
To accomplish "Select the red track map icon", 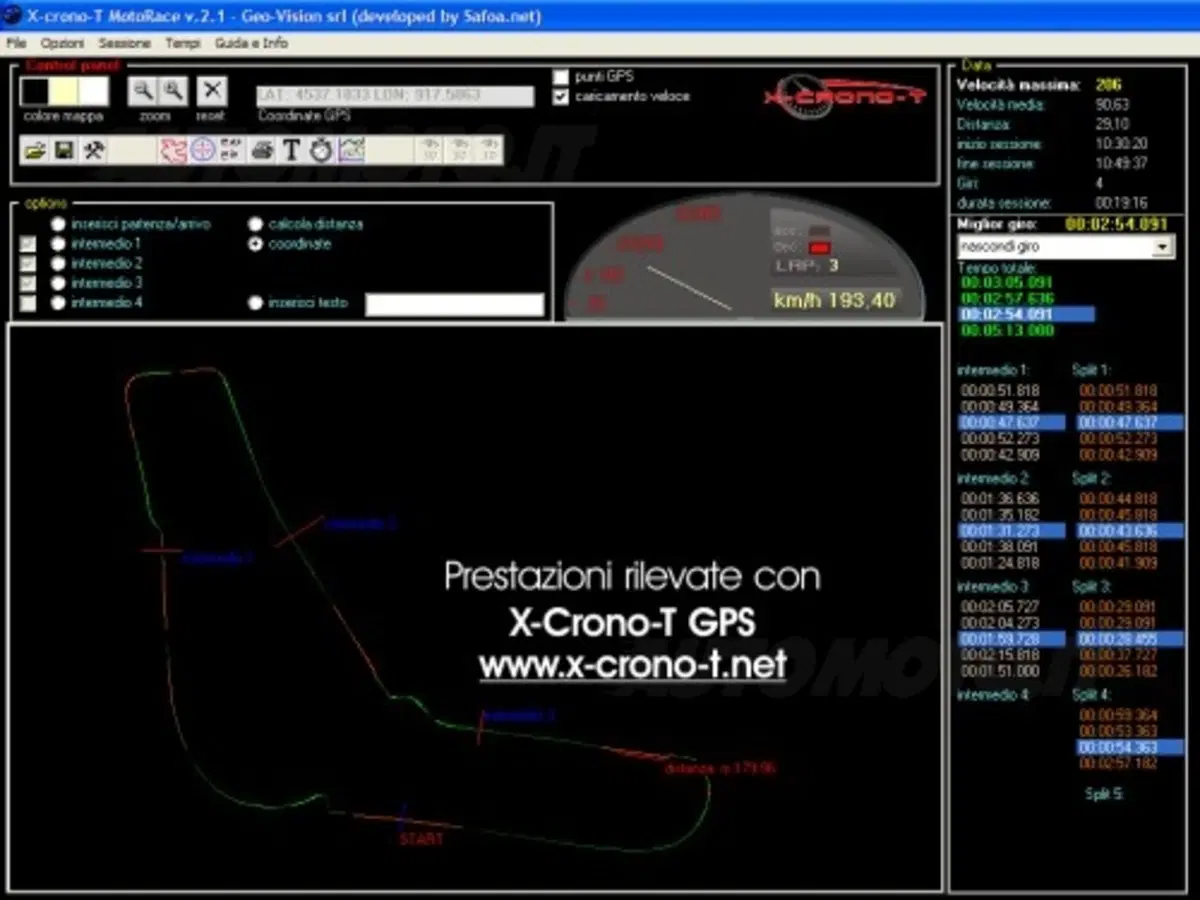I will (174, 150).
